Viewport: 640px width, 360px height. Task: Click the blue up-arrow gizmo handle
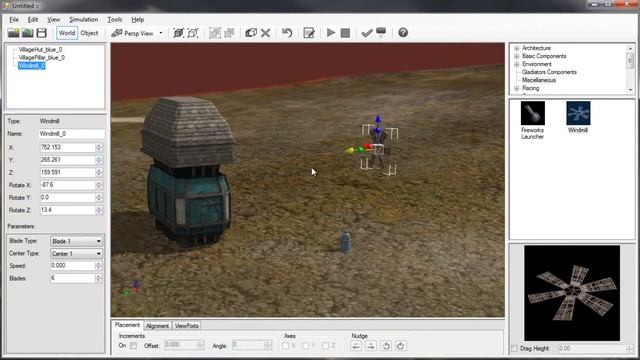(x=378, y=120)
